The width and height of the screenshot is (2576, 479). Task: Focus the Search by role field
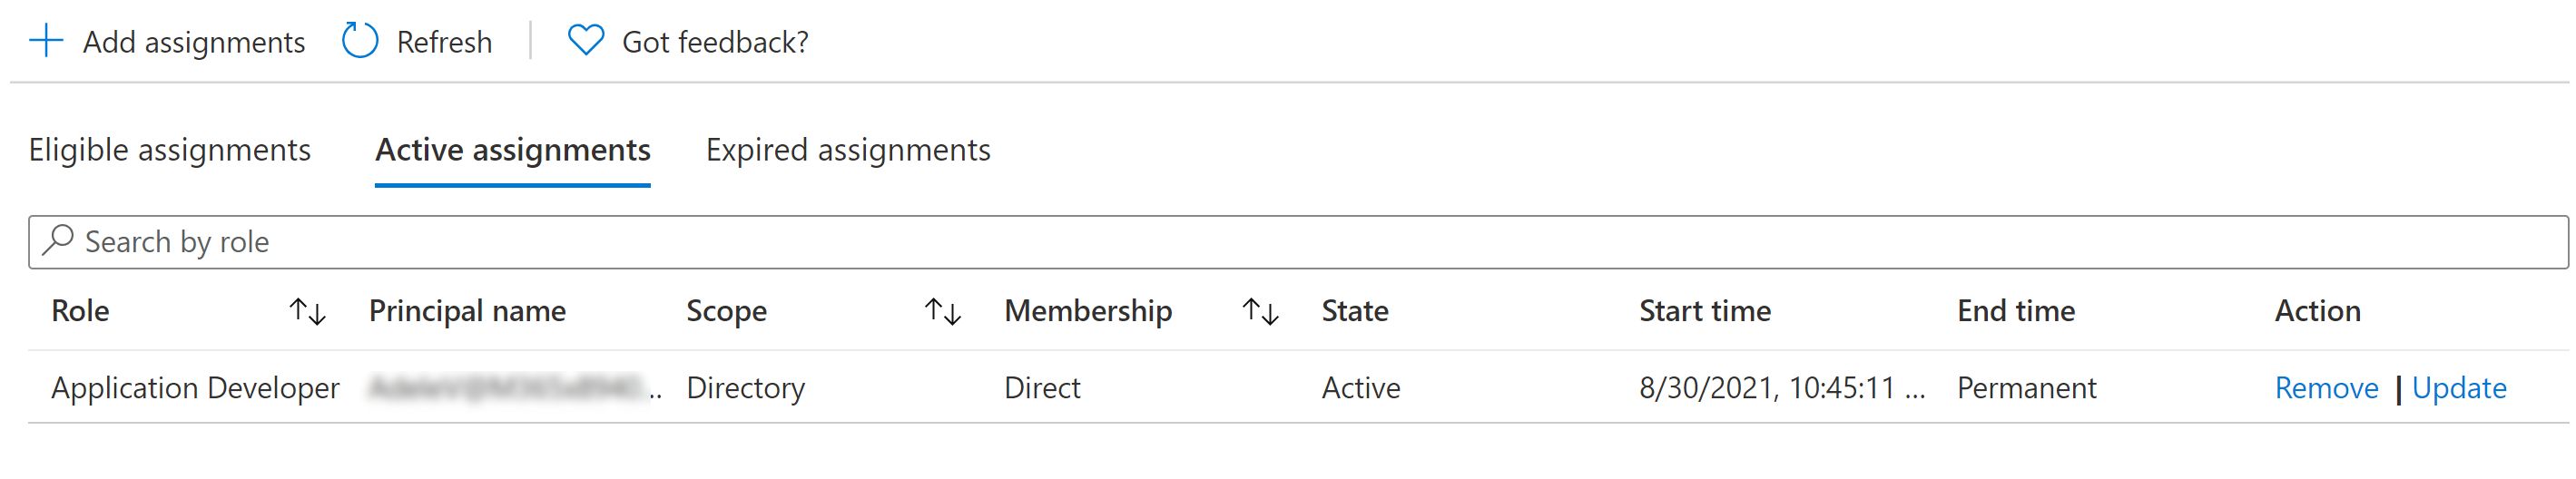coord(1300,242)
